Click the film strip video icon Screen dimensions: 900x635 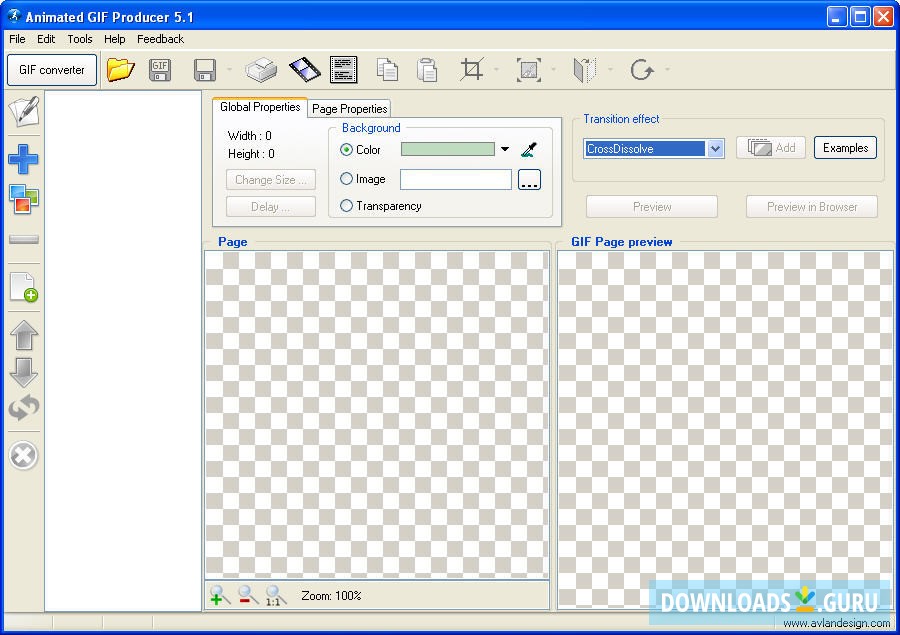(x=305, y=69)
